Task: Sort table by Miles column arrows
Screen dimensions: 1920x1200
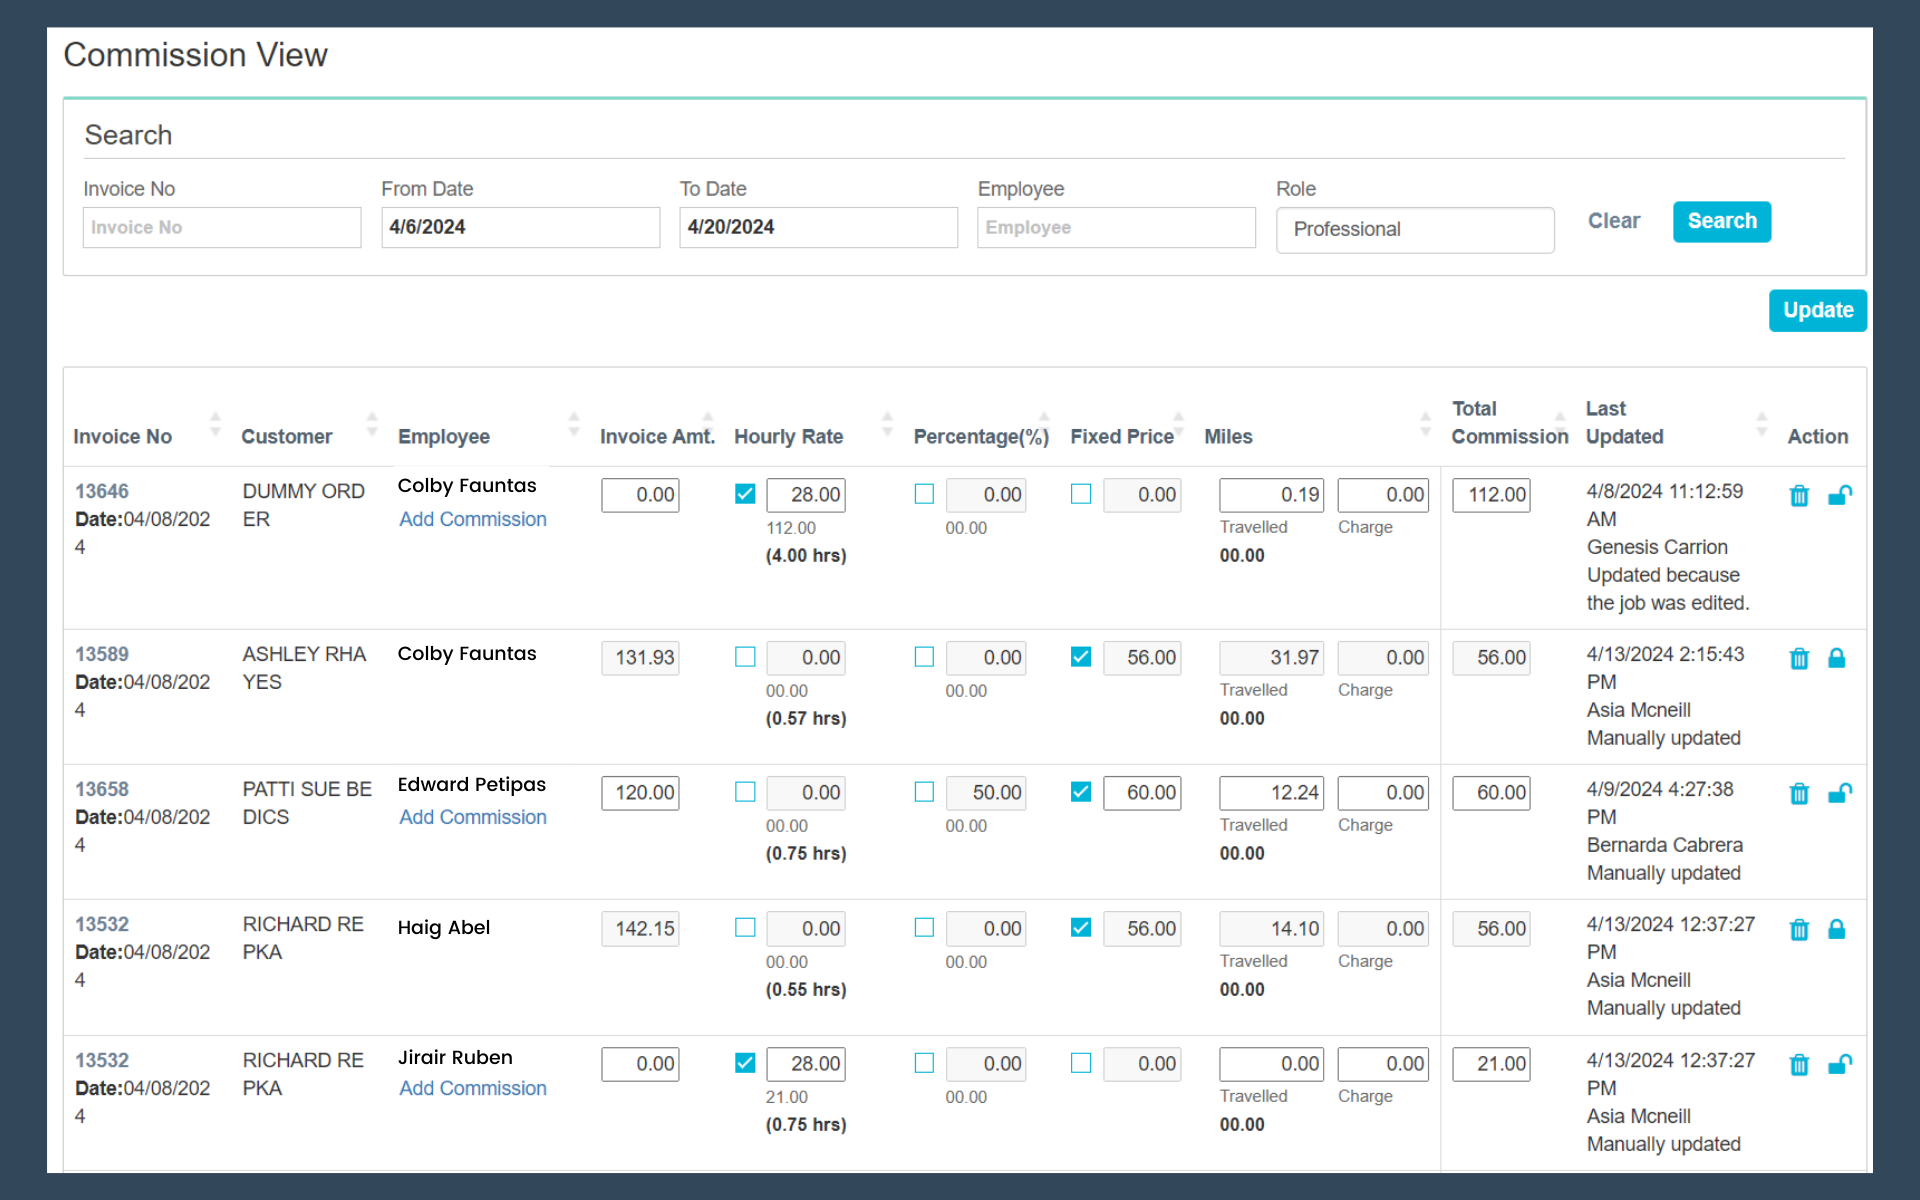Action: [x=1425, y=424]
